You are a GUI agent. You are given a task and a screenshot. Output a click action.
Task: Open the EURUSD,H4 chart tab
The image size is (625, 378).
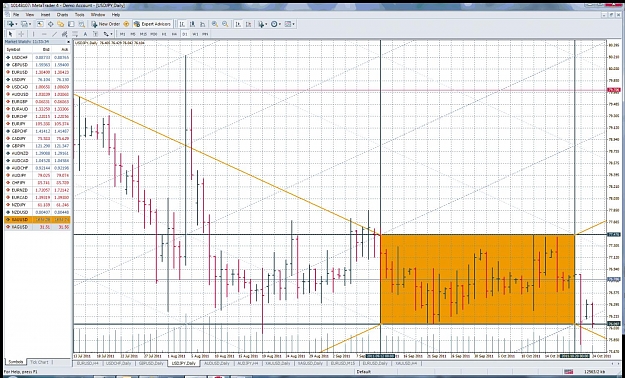[x=87, y=364]
